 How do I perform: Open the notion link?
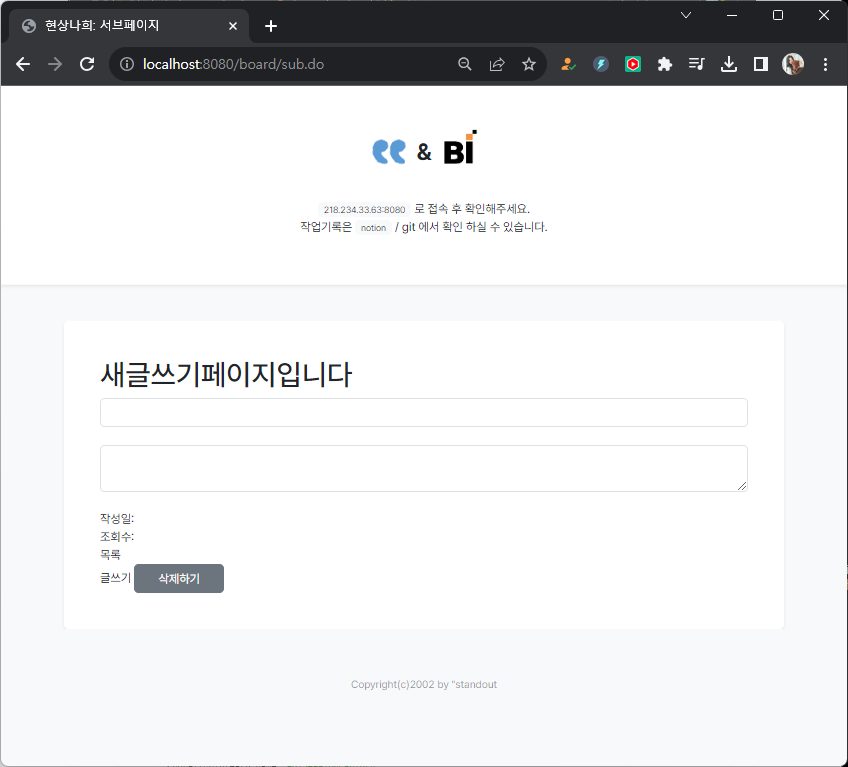373,228
